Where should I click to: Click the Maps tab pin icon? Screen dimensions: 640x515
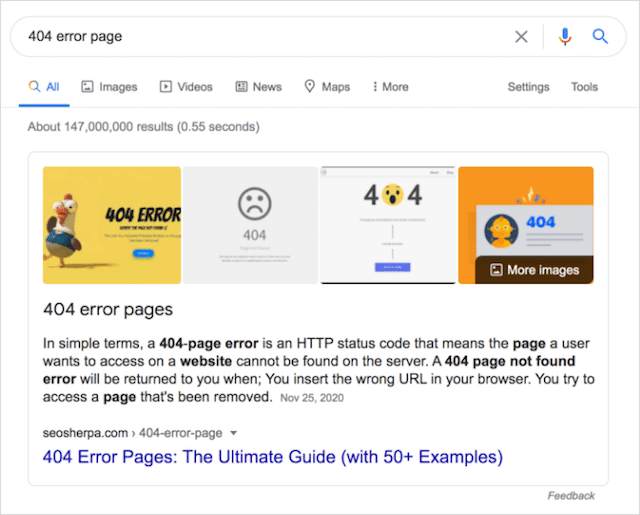coord(310,87)
